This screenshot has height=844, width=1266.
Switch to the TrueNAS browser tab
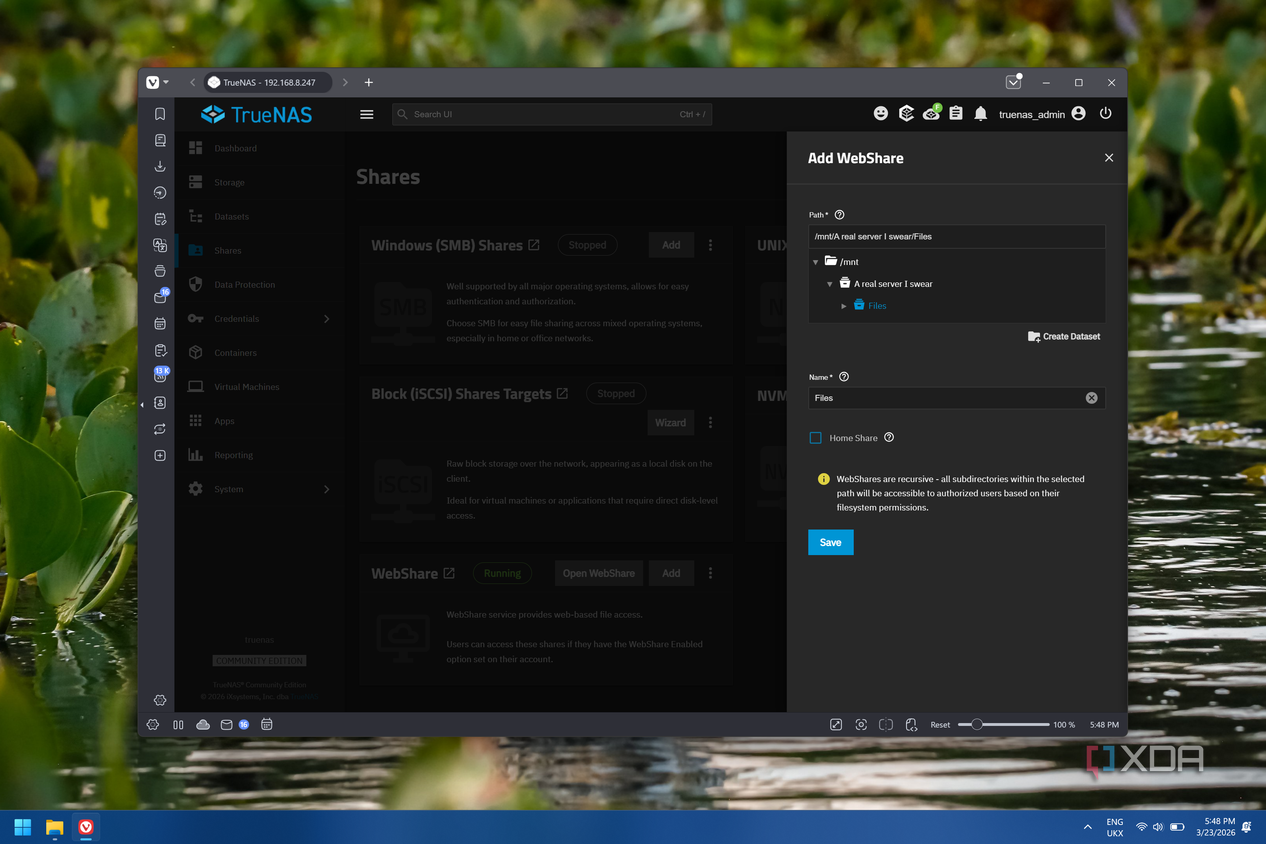tap(267, 83)
